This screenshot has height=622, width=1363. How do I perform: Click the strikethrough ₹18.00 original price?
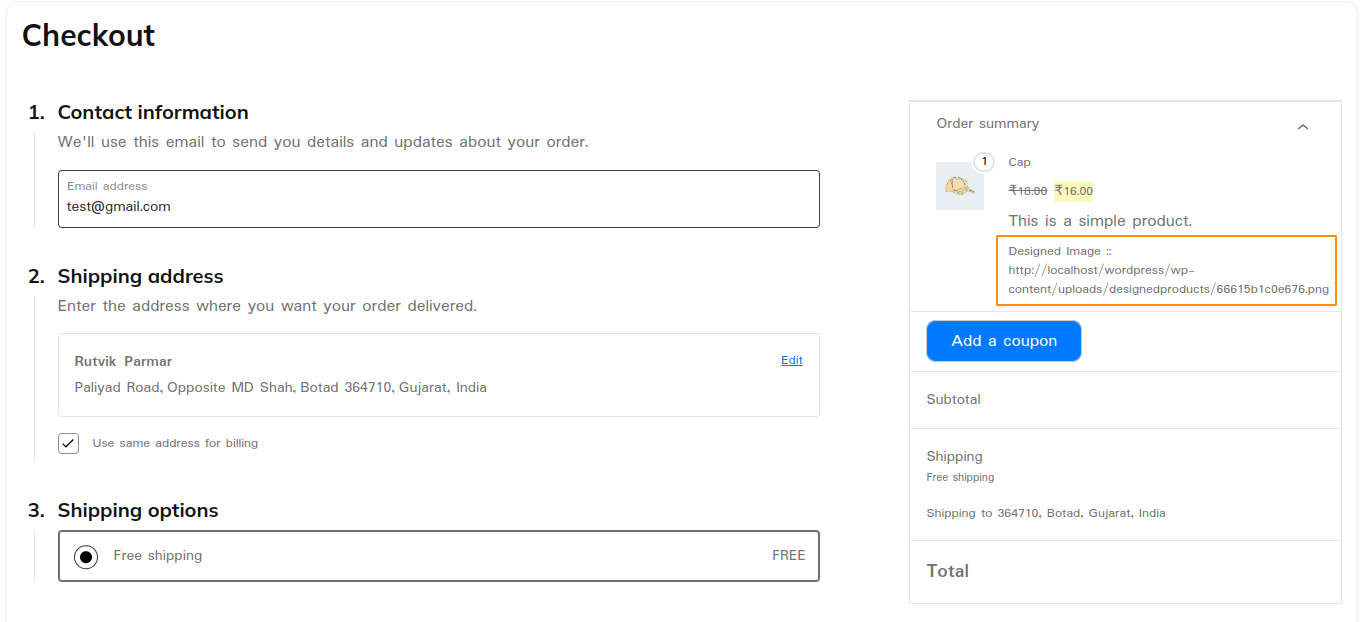1026,190
